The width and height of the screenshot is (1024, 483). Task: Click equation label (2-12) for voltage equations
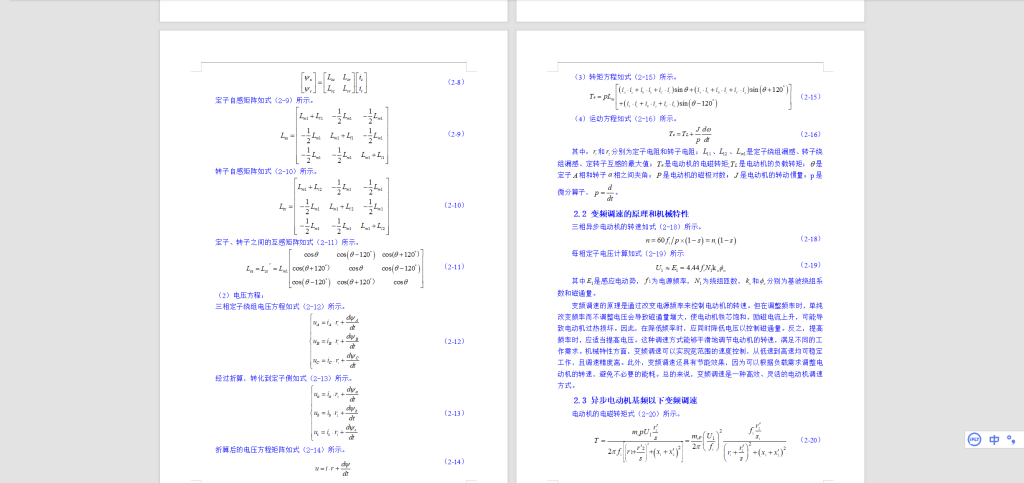pyautogui.click(x=454, y=342)
